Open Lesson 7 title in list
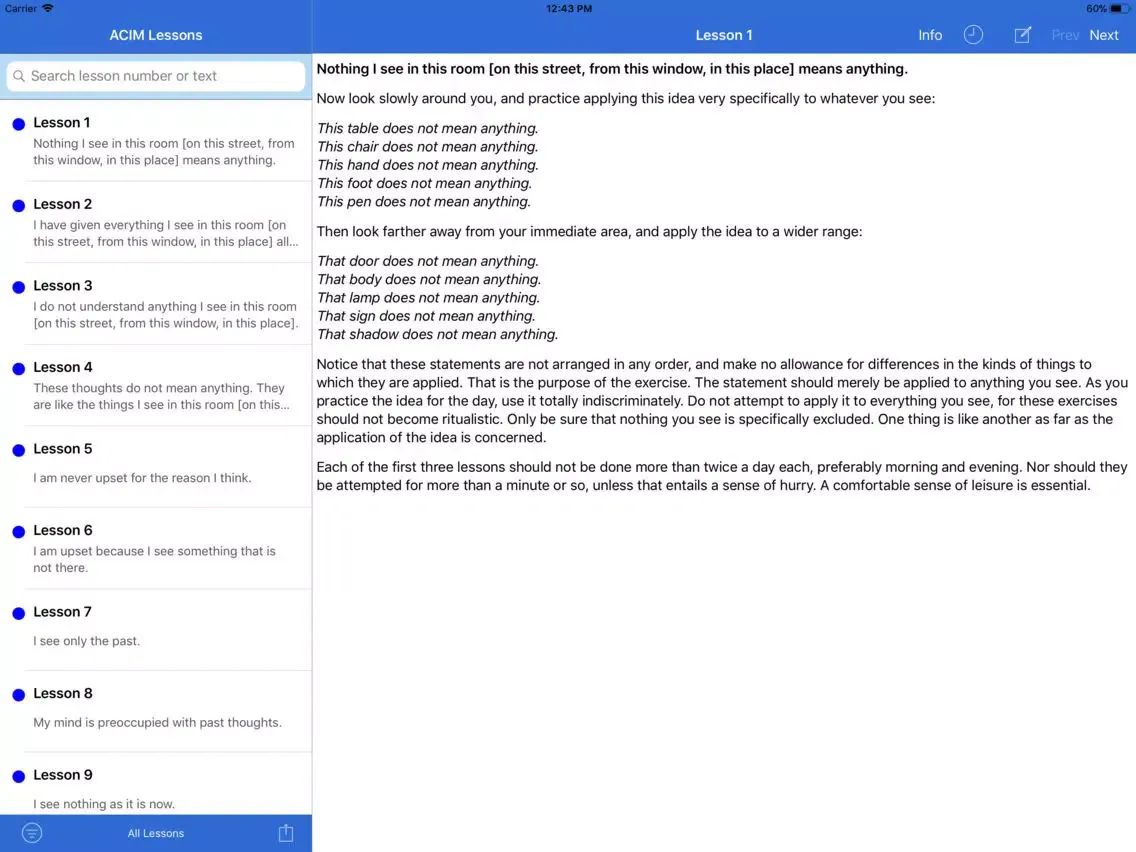This screenshot has width=1136, height=852. tap(62, 611)
